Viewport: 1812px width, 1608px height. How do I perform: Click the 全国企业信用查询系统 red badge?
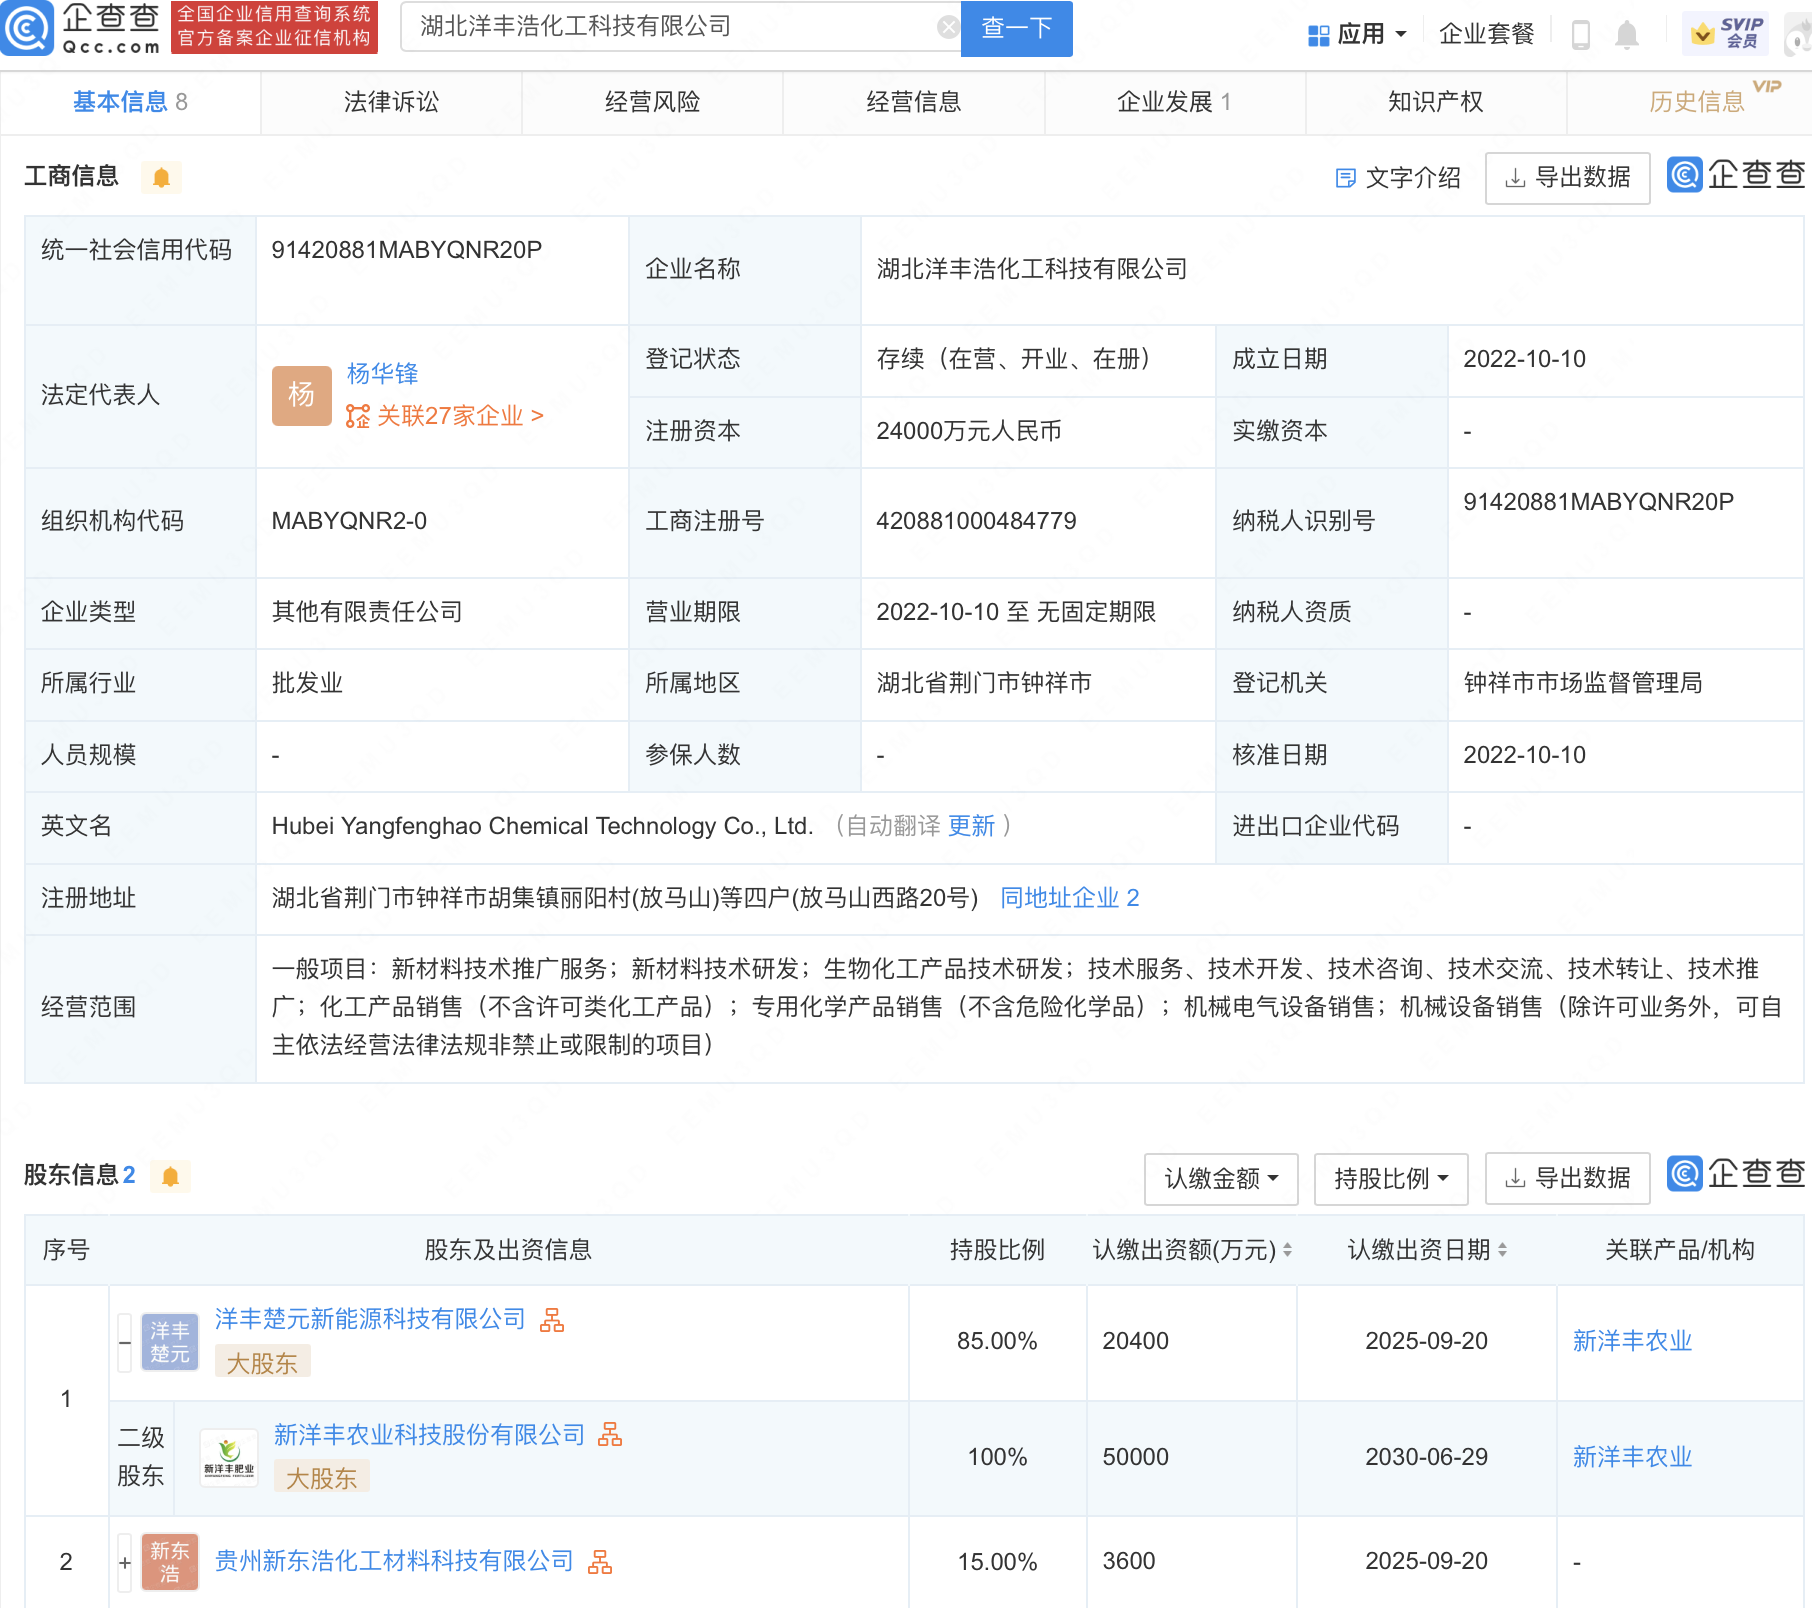point(274,27)
